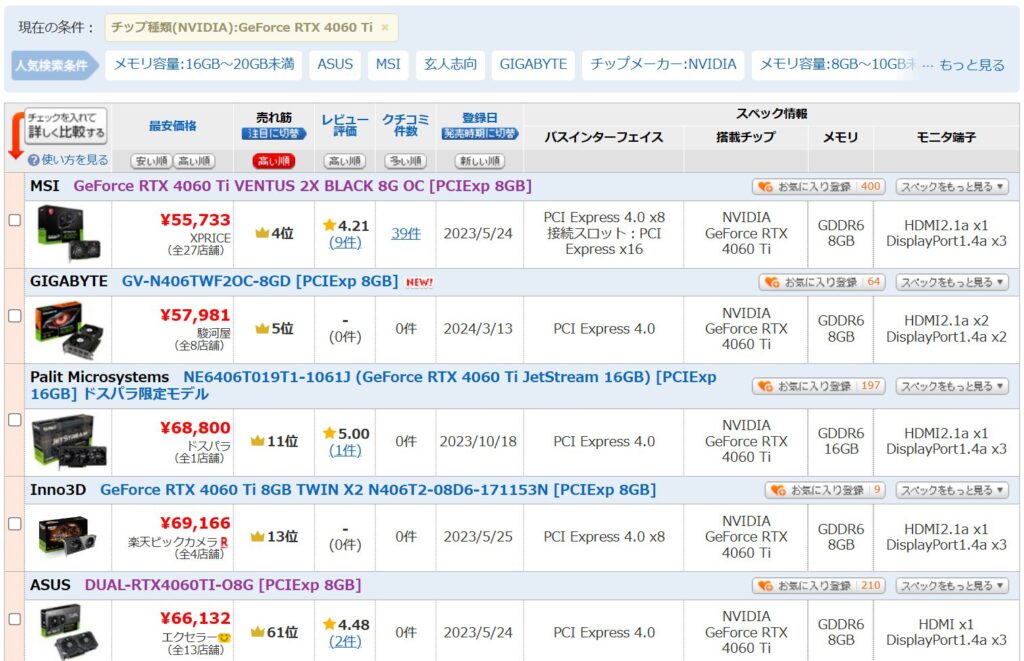The height and width of the screenshot is (661, 1024).
Task: Expand スペックをもっと見る for Inno3D card
Action: click(952, 490)
